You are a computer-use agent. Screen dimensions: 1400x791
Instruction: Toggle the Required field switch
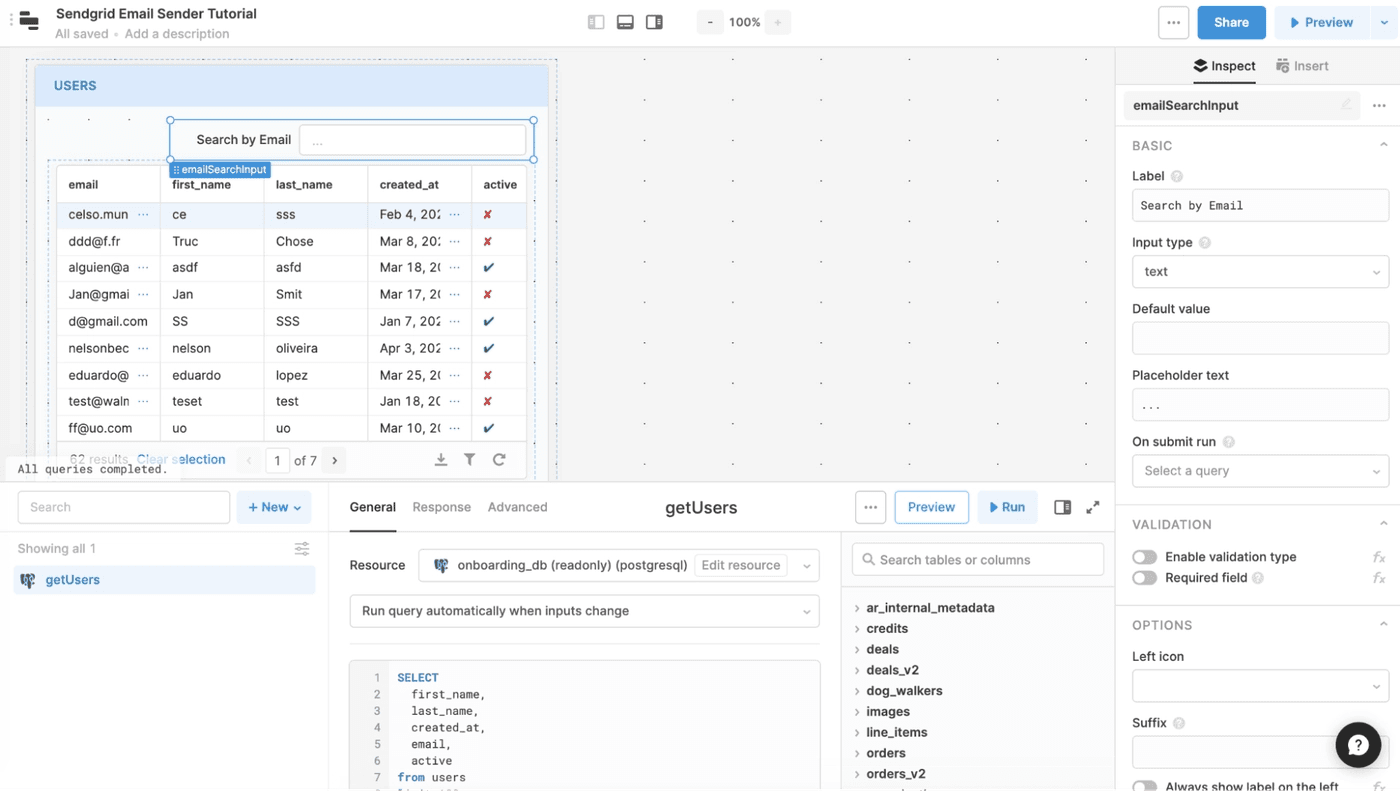[1145, 578]
